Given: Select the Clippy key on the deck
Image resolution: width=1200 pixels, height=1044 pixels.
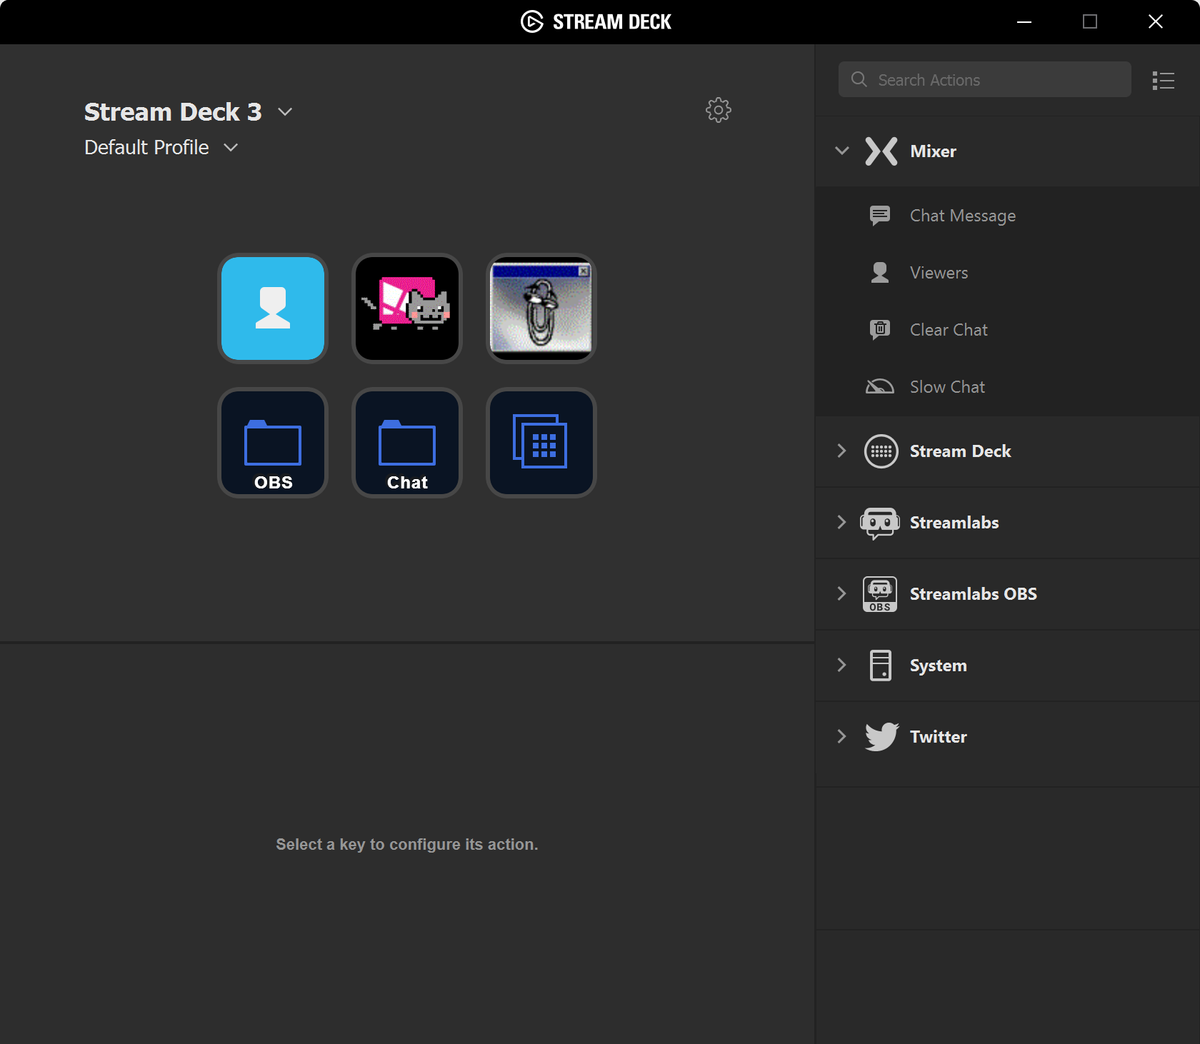Looking at the screenshot, I should (x=540, y=308).
